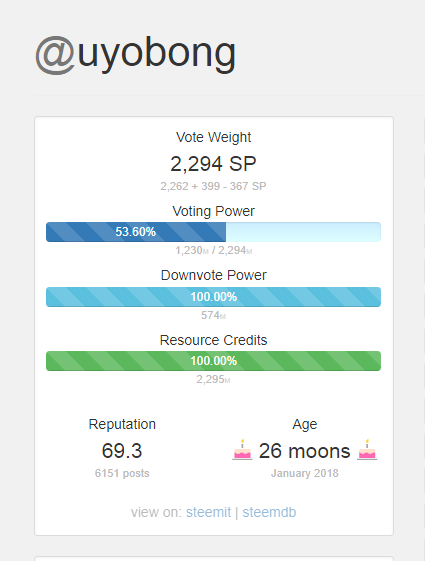Click the 574 downvote mana value
This screenshot has width=425, height=561.
tap(213, 315)
